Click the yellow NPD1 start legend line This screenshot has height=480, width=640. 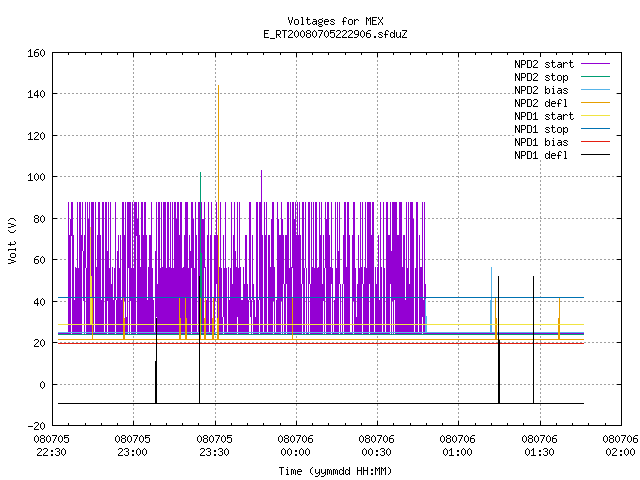pyautogui.click(x=596, y=116)
